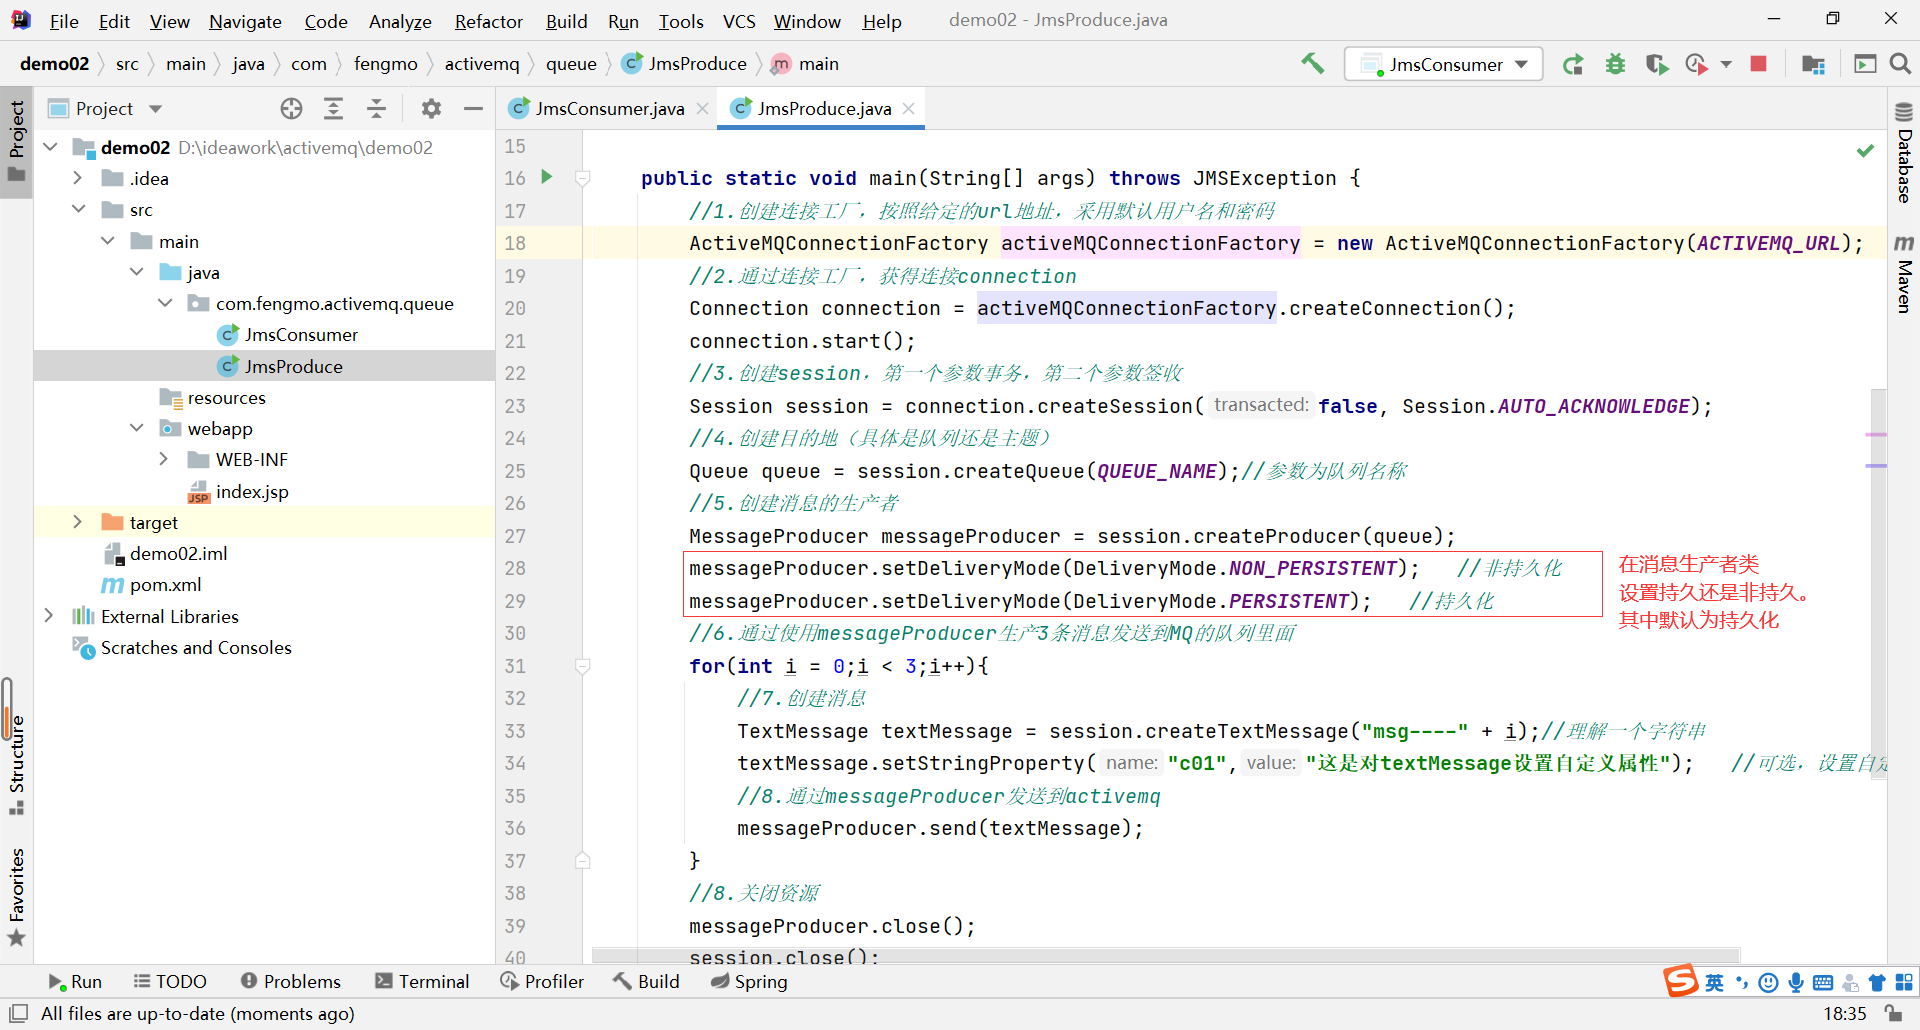The width and height of the screenshot is (1920, 1030).
Task: Close the JmsConsumer.java tab
Action: pyautogui.click(x=703, y=109)
